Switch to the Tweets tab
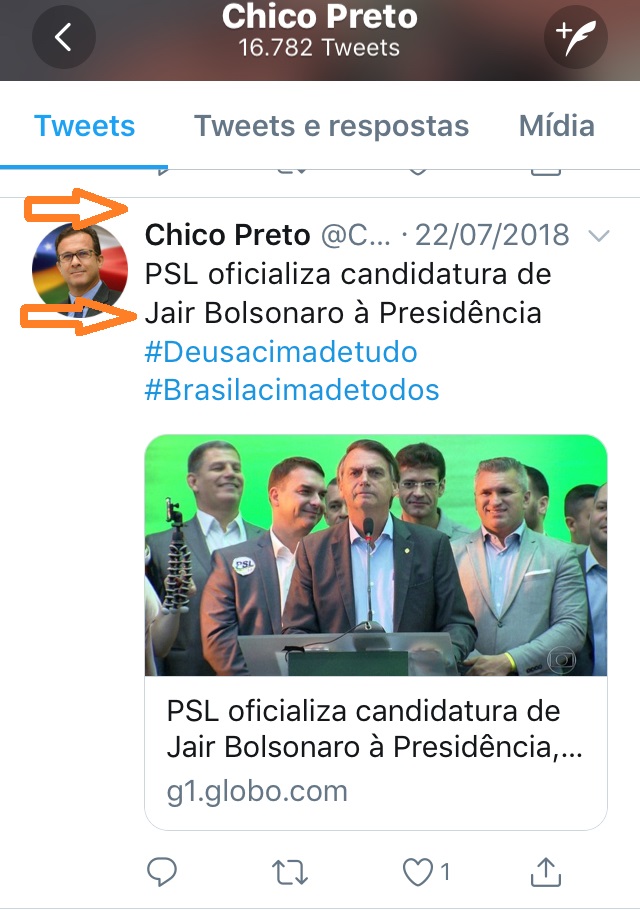Viewport: 640px width, 910px height. 85,126
